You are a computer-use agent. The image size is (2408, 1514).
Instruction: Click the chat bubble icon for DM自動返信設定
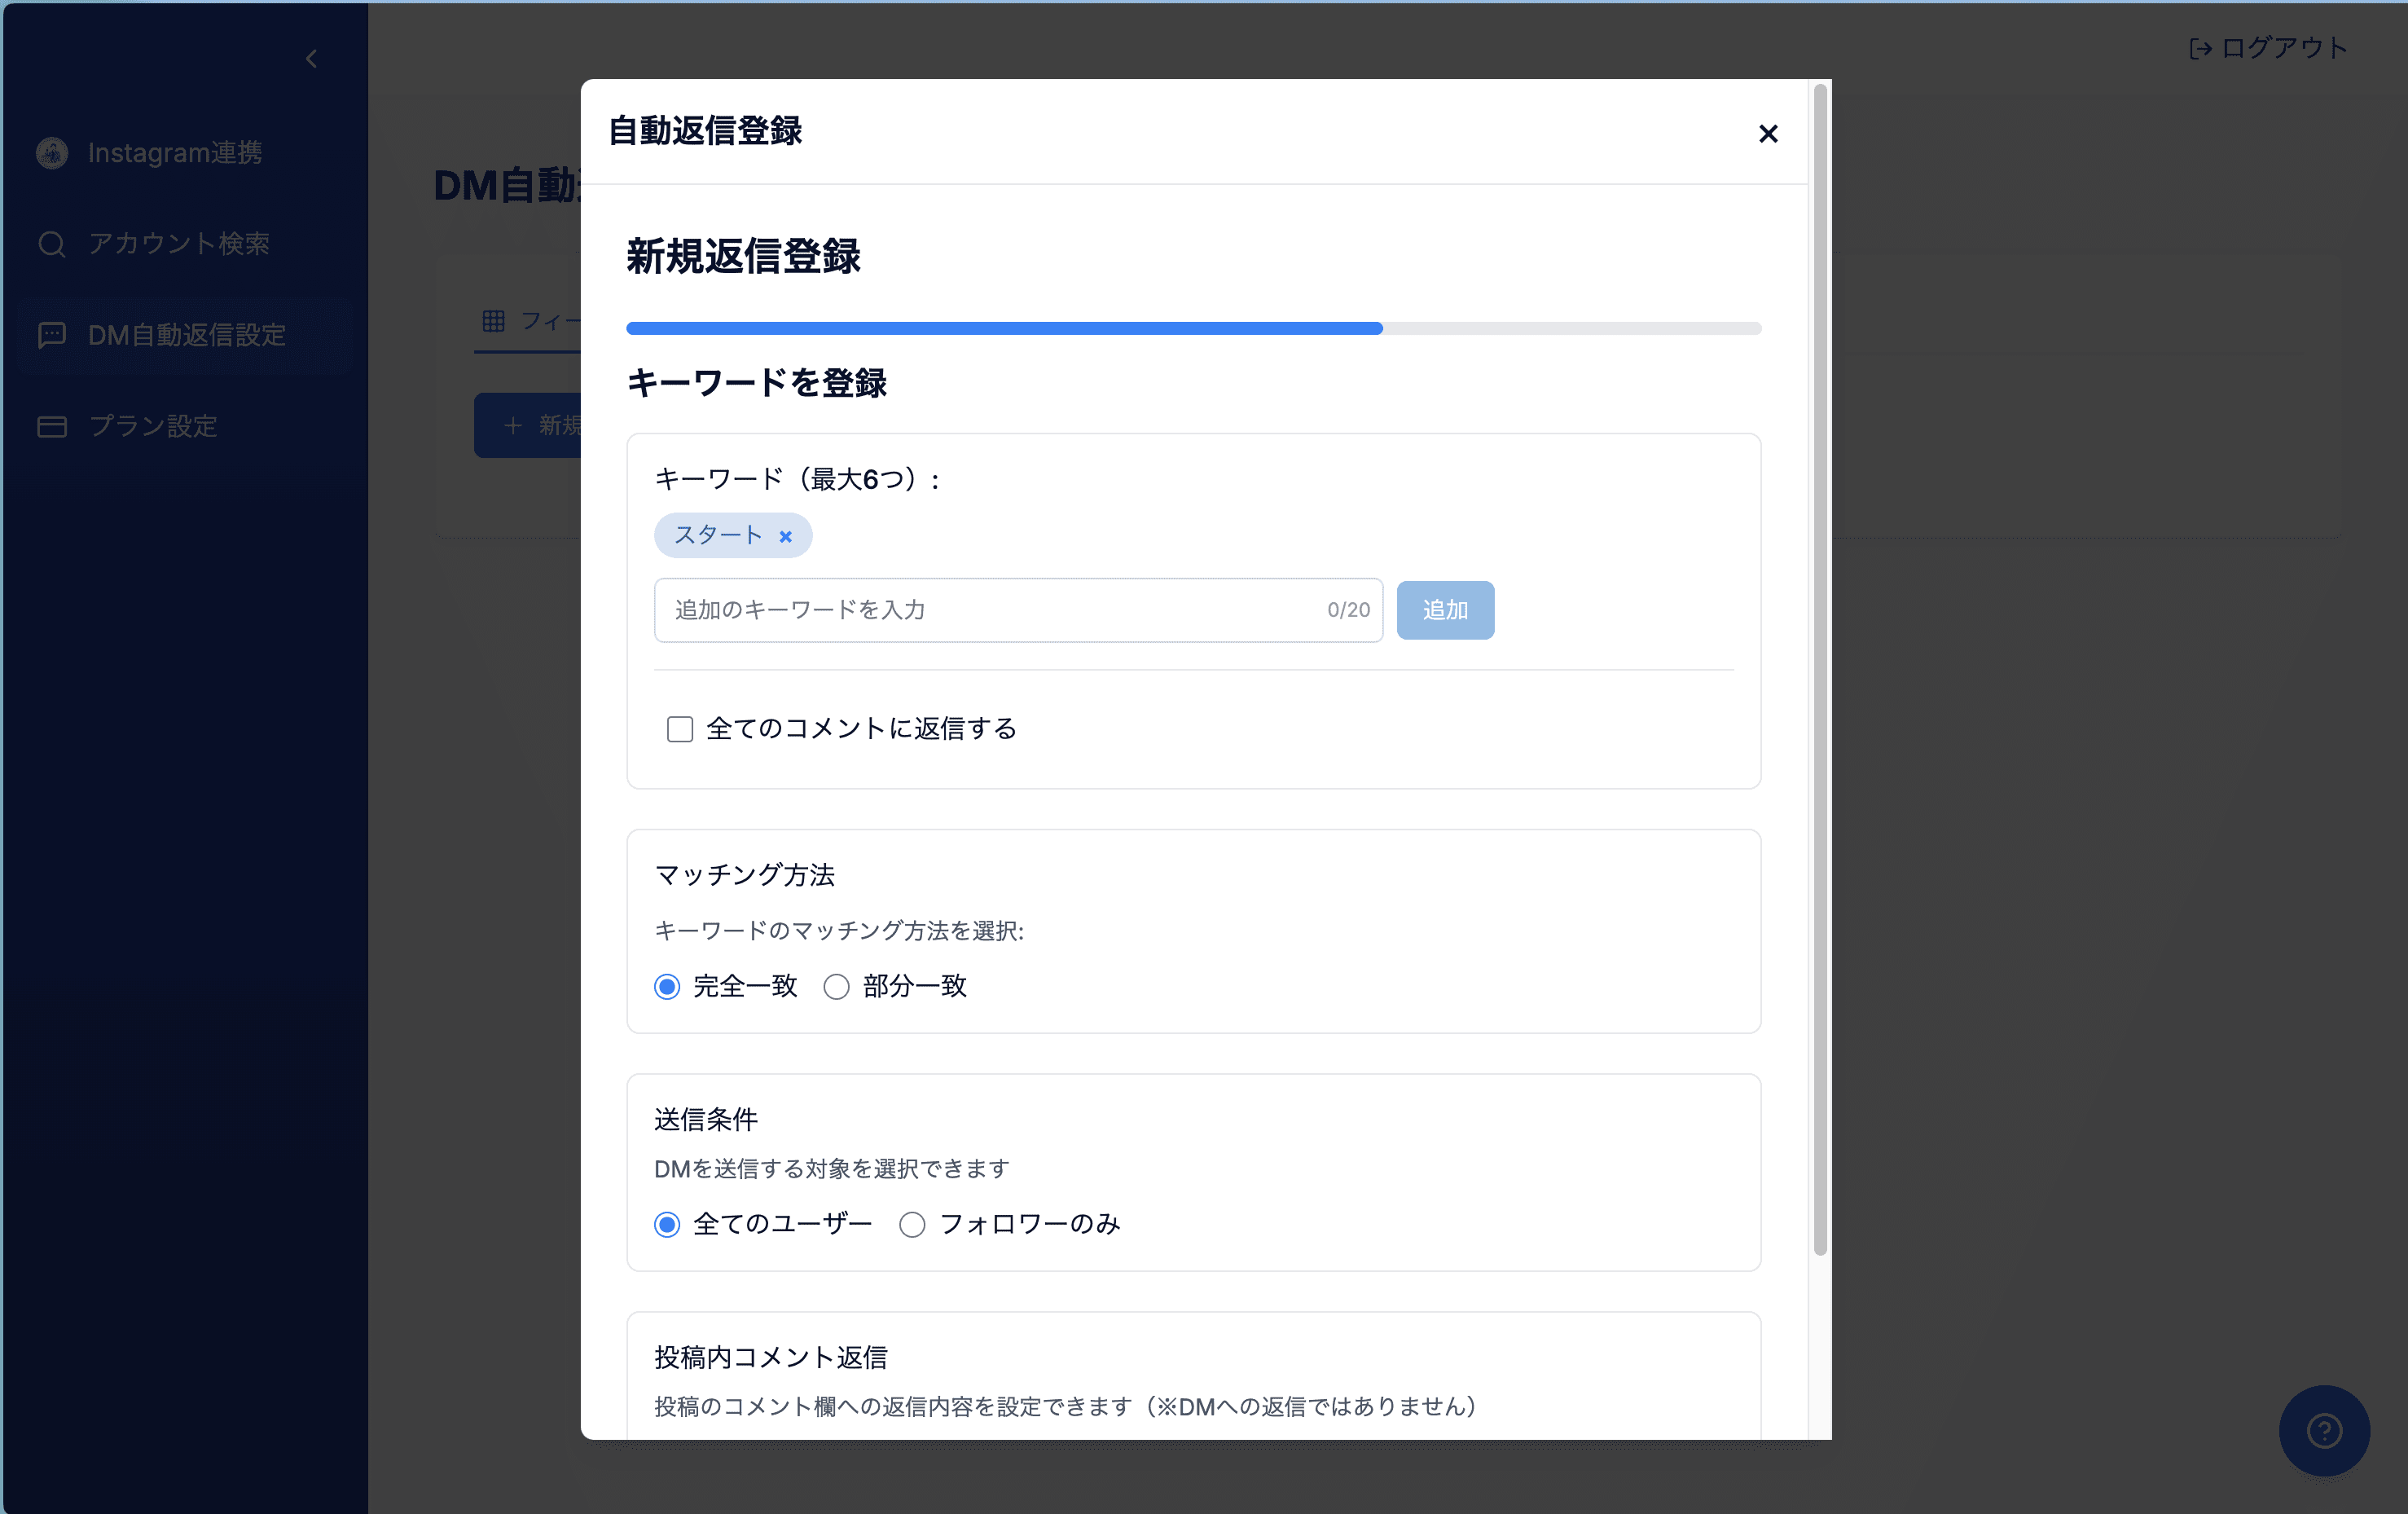[51, 335]
